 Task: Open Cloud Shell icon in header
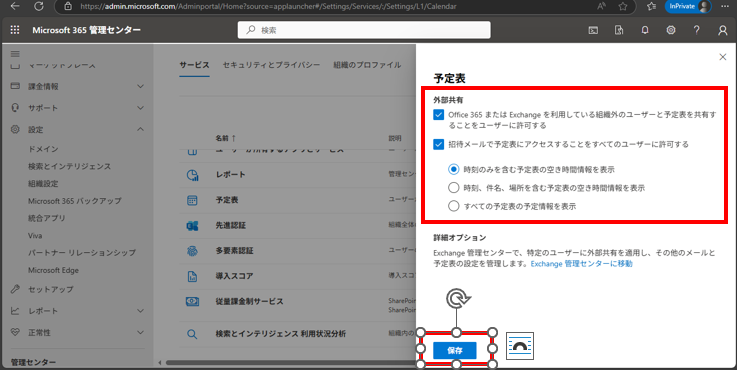[x=593, y=30]
